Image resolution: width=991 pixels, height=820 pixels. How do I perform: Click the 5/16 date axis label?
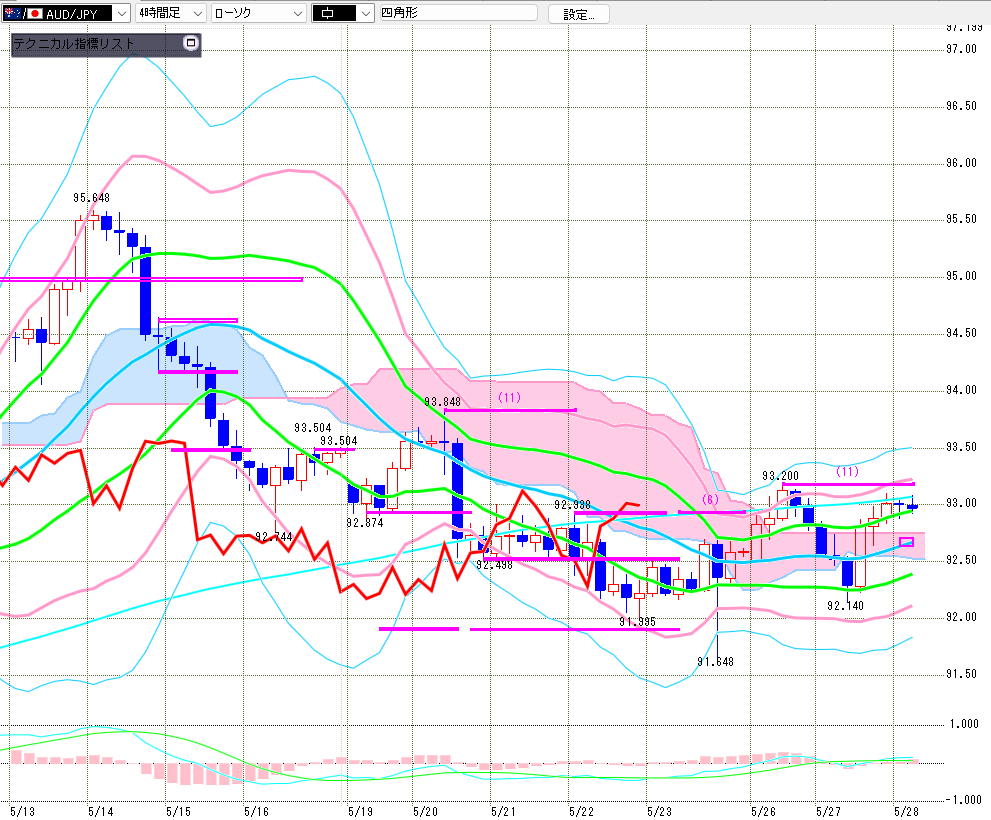(x=256, y=811)
